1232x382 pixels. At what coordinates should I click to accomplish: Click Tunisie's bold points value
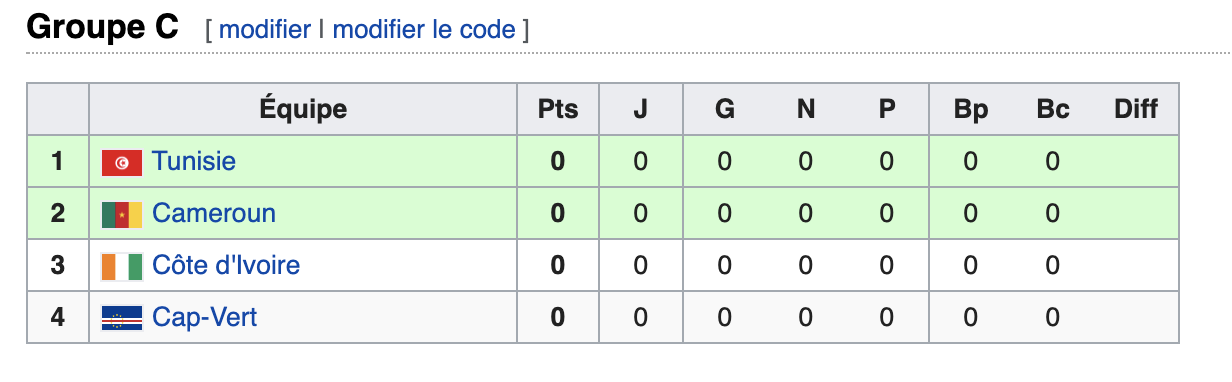558,161
